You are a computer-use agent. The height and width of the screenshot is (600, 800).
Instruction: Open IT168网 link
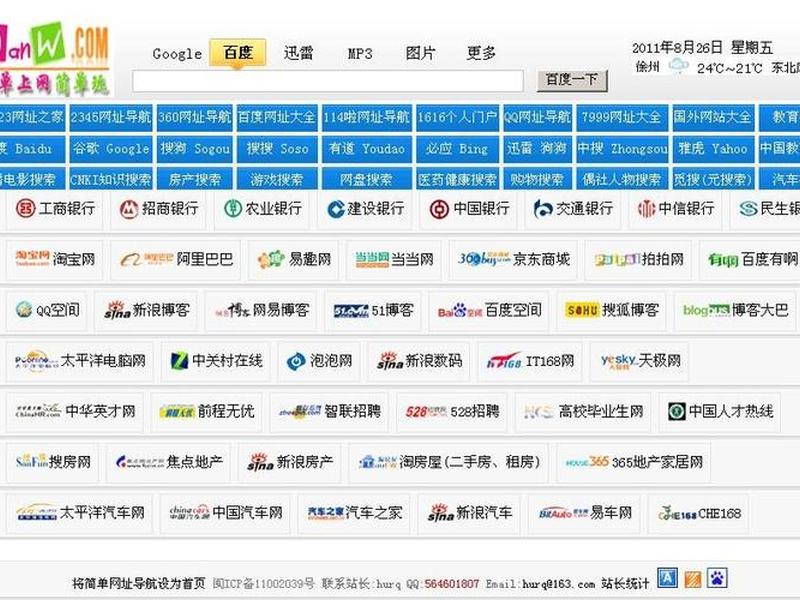[x=530, y=361]
